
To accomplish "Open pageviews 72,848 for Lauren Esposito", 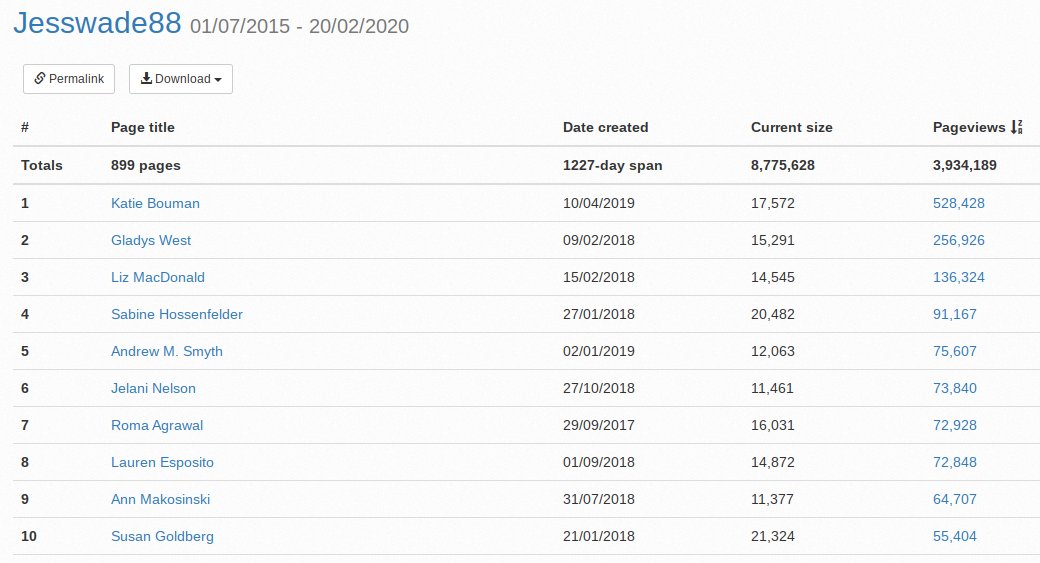I will tap(954, 463).
